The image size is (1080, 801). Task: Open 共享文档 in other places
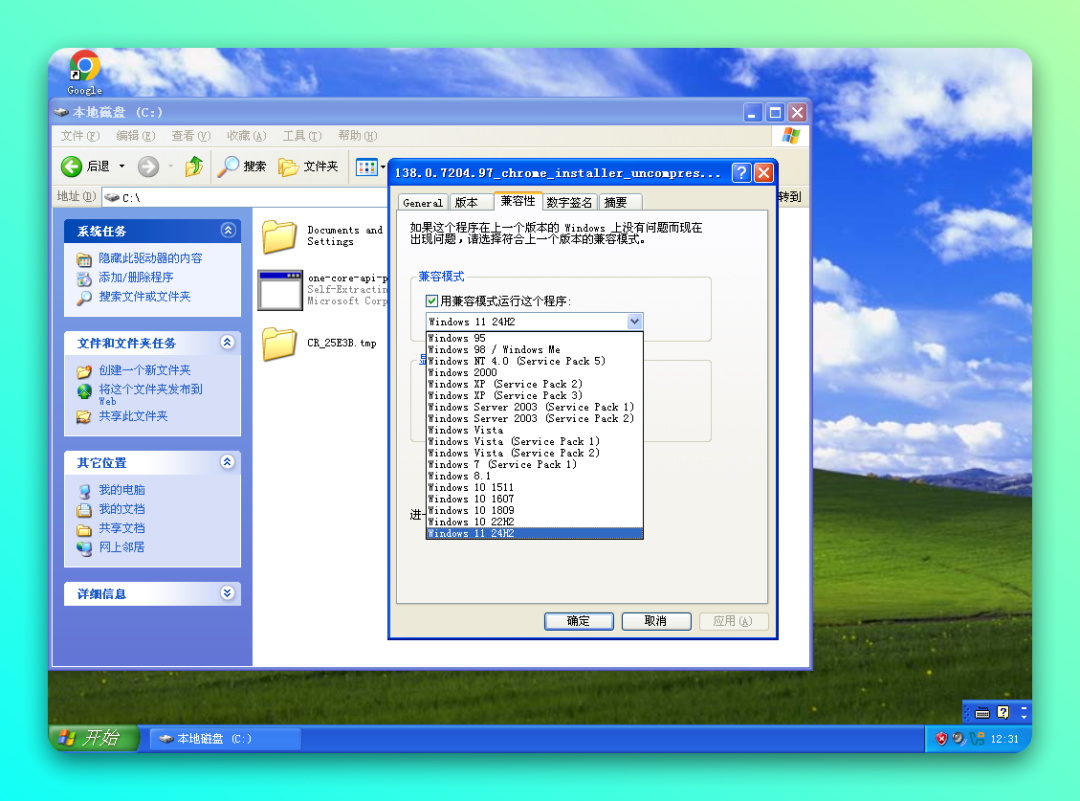tap(121, 528)
